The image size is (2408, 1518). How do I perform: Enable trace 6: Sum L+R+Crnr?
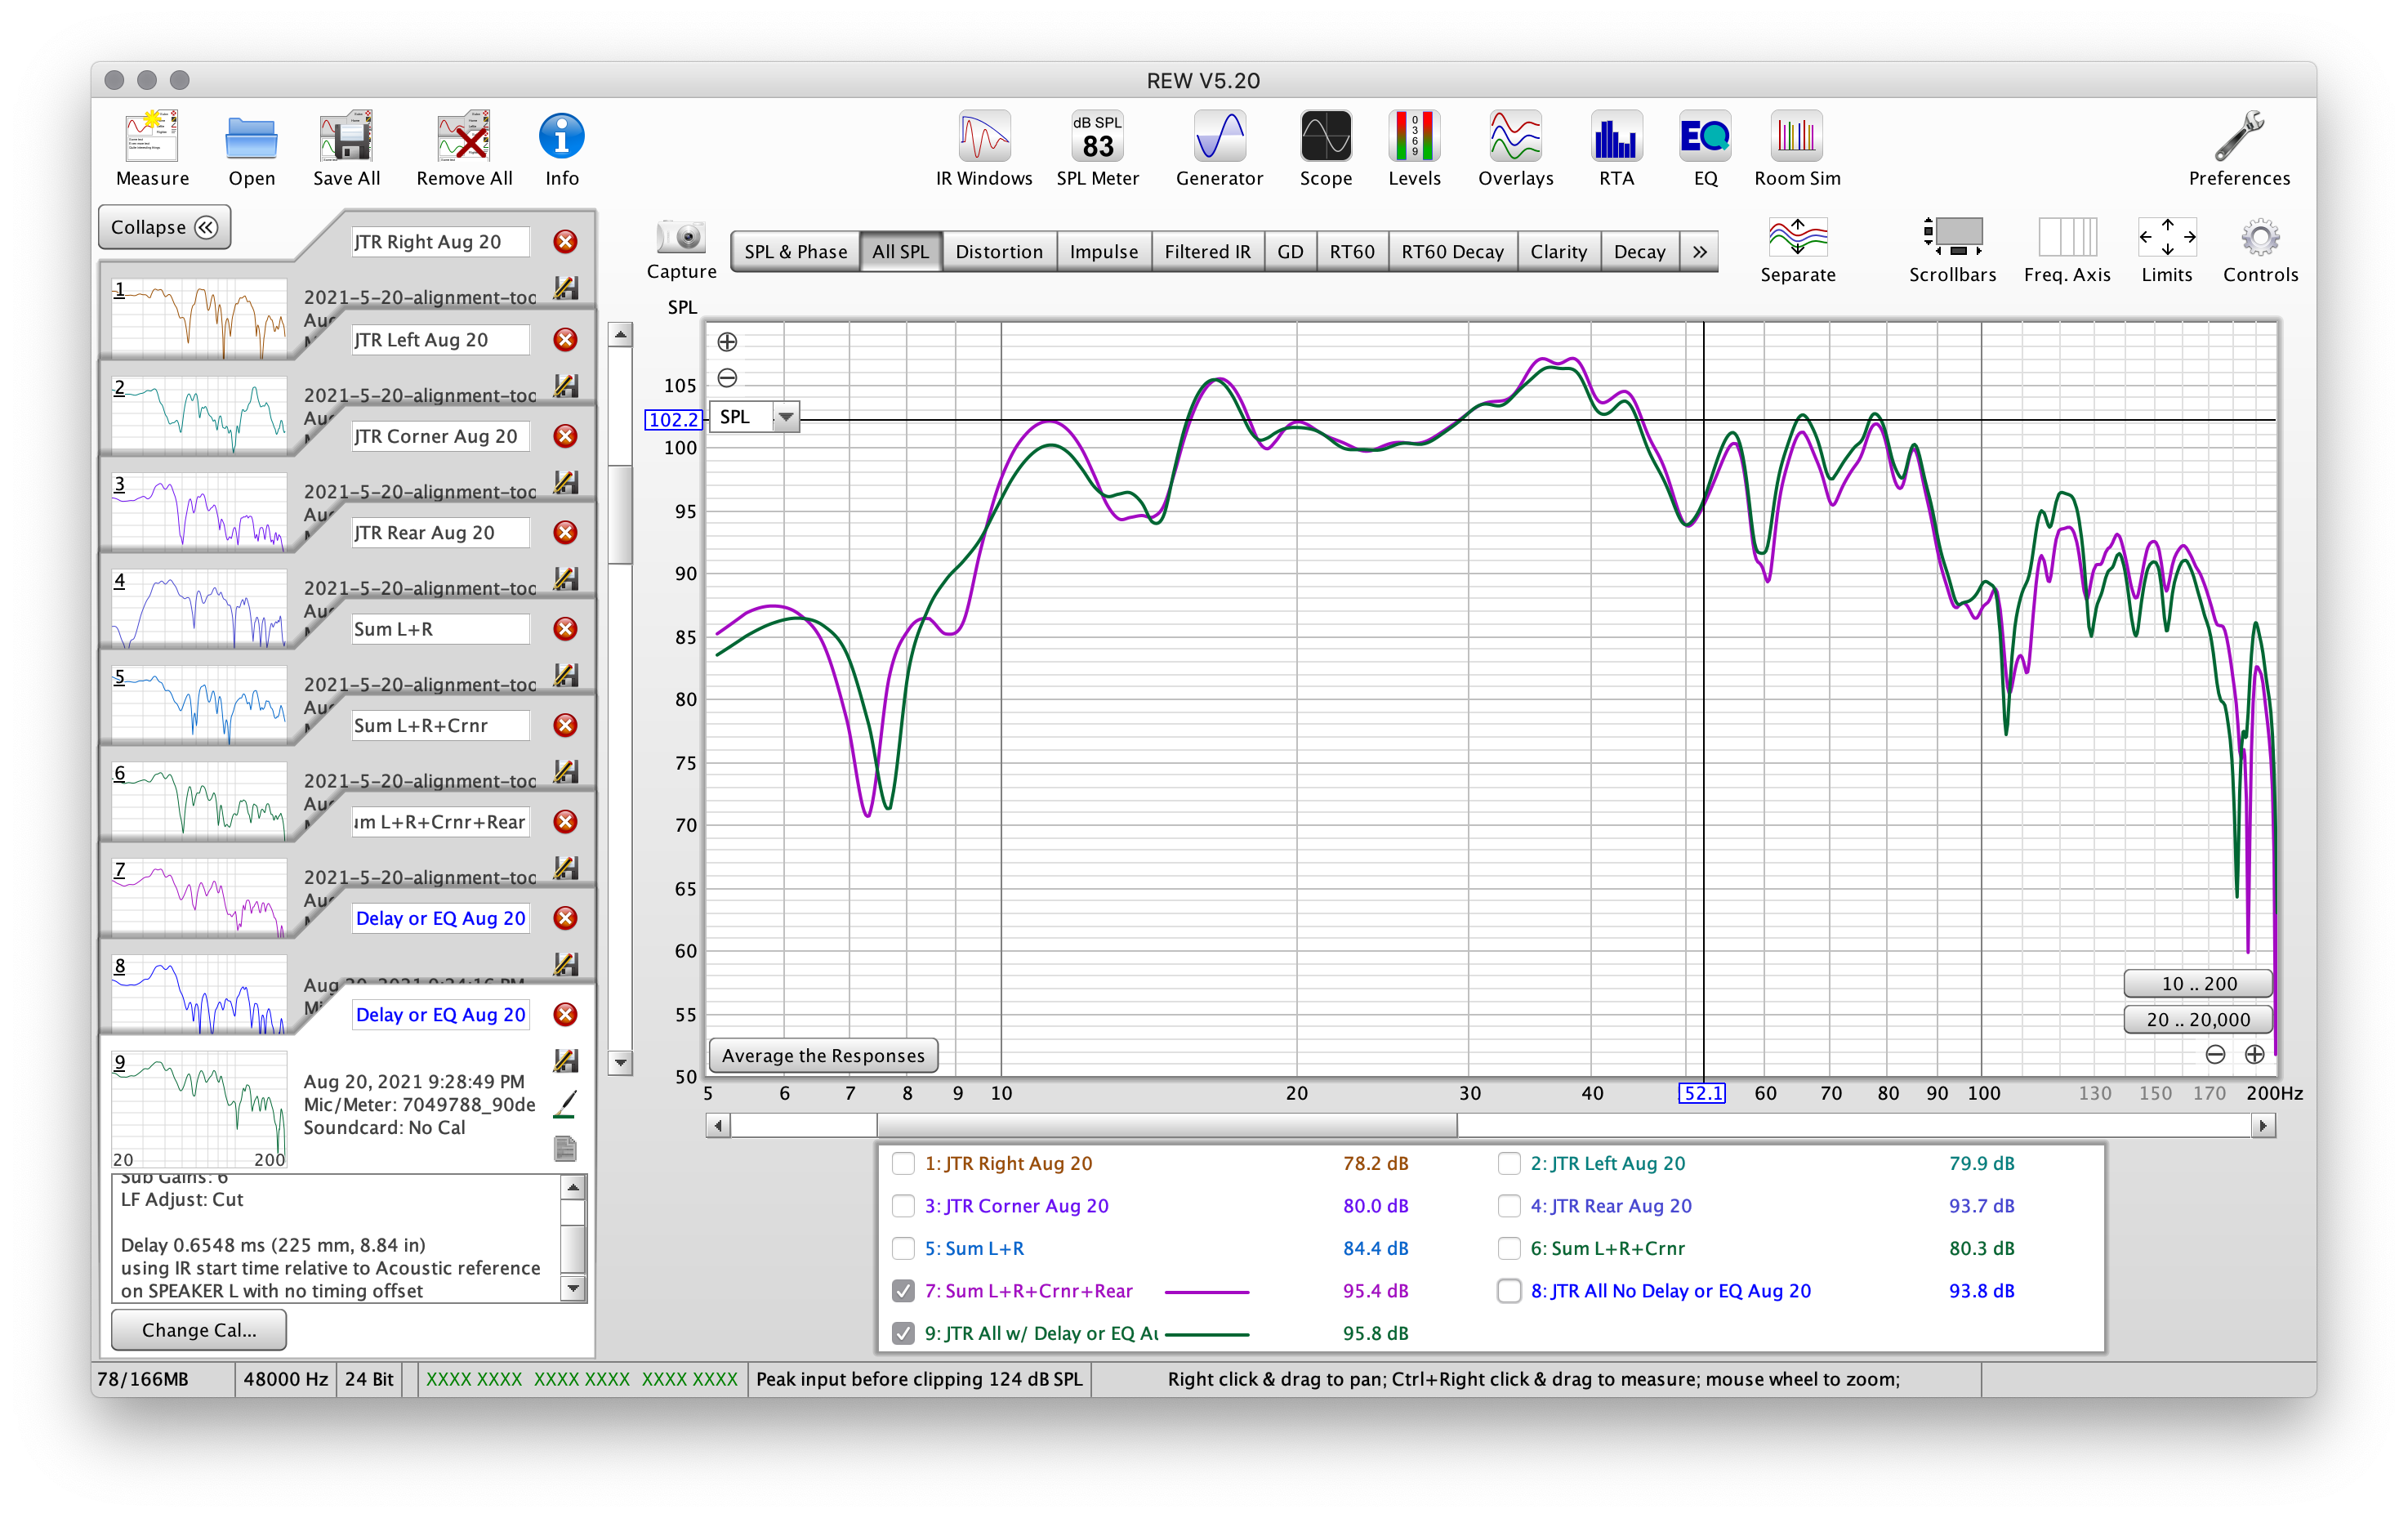coord(1509,1248)
